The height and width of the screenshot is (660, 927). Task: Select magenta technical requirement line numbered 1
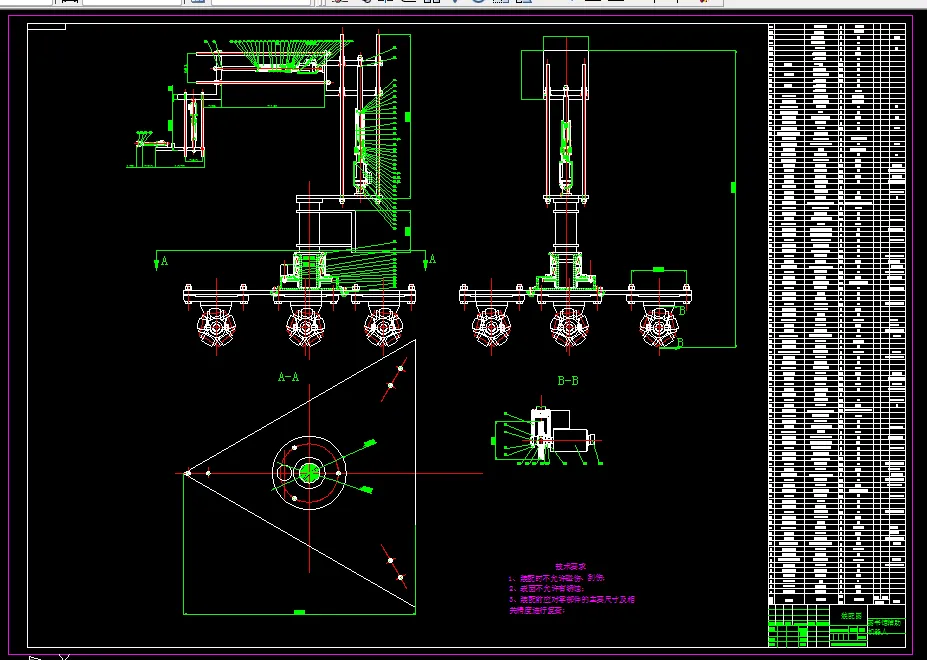557,578
